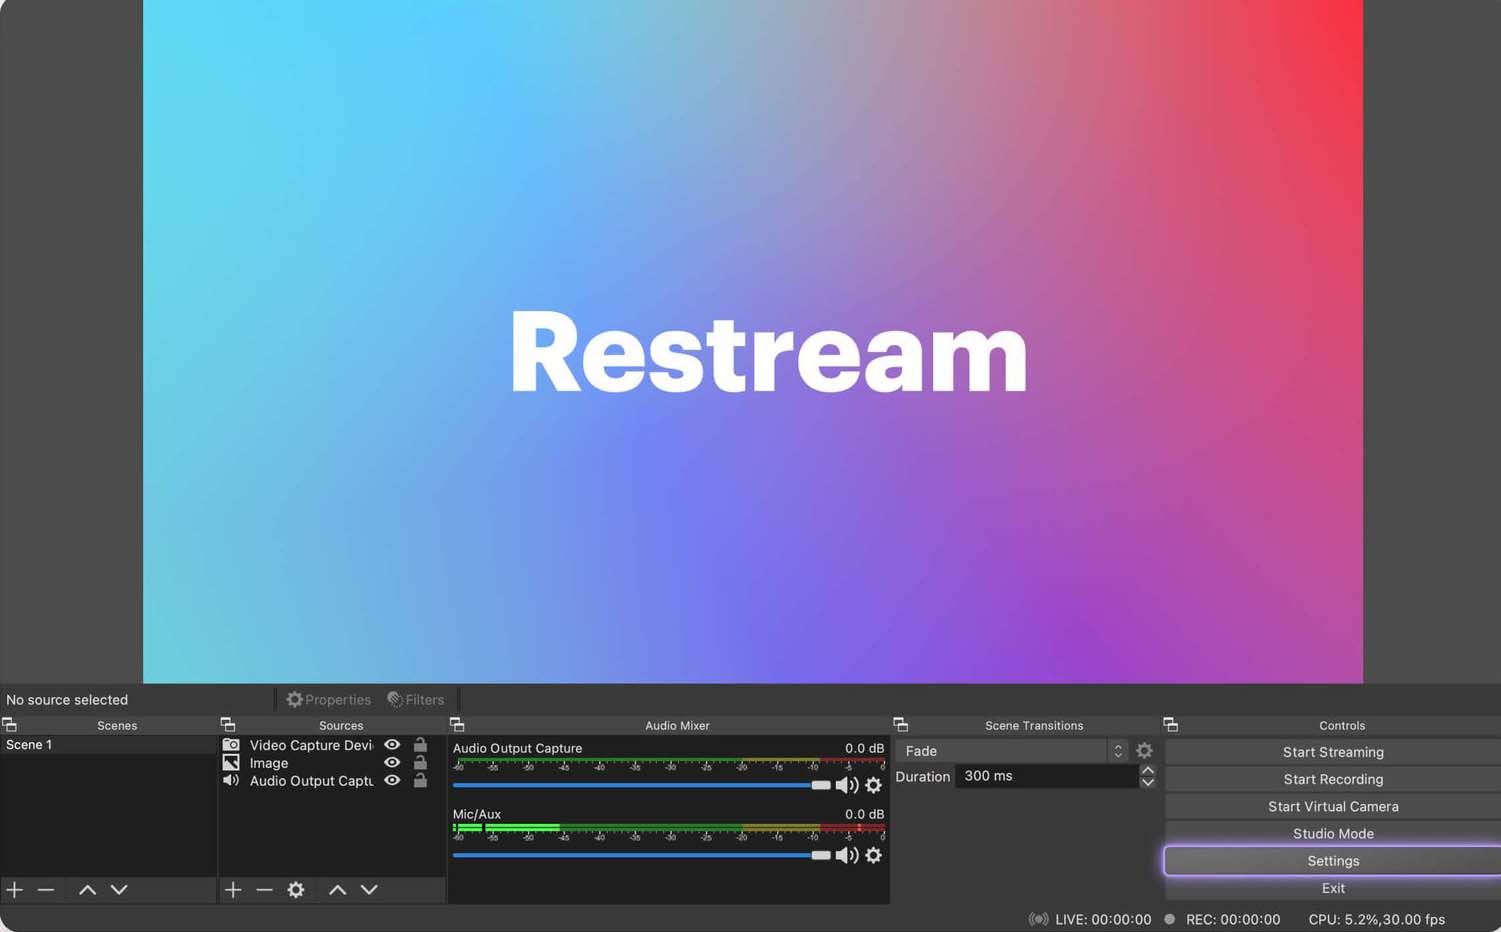Click the CPU 5.2%, 30.00 fps status

[1376, 919]
